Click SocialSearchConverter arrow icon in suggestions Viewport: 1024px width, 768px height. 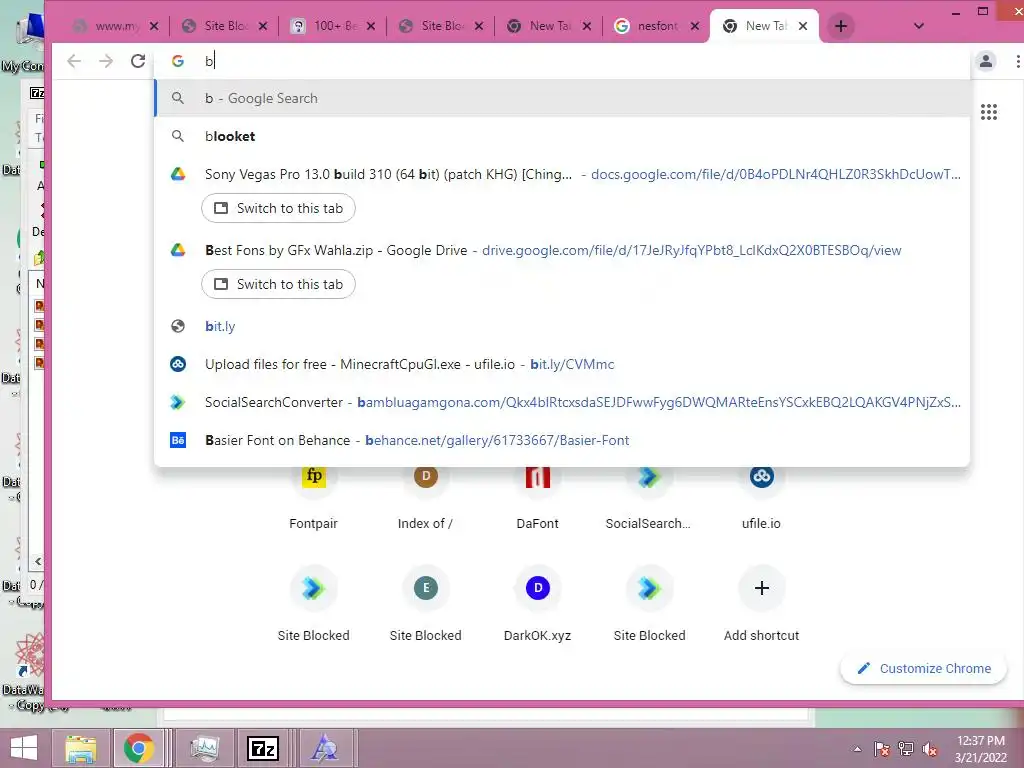178,402
